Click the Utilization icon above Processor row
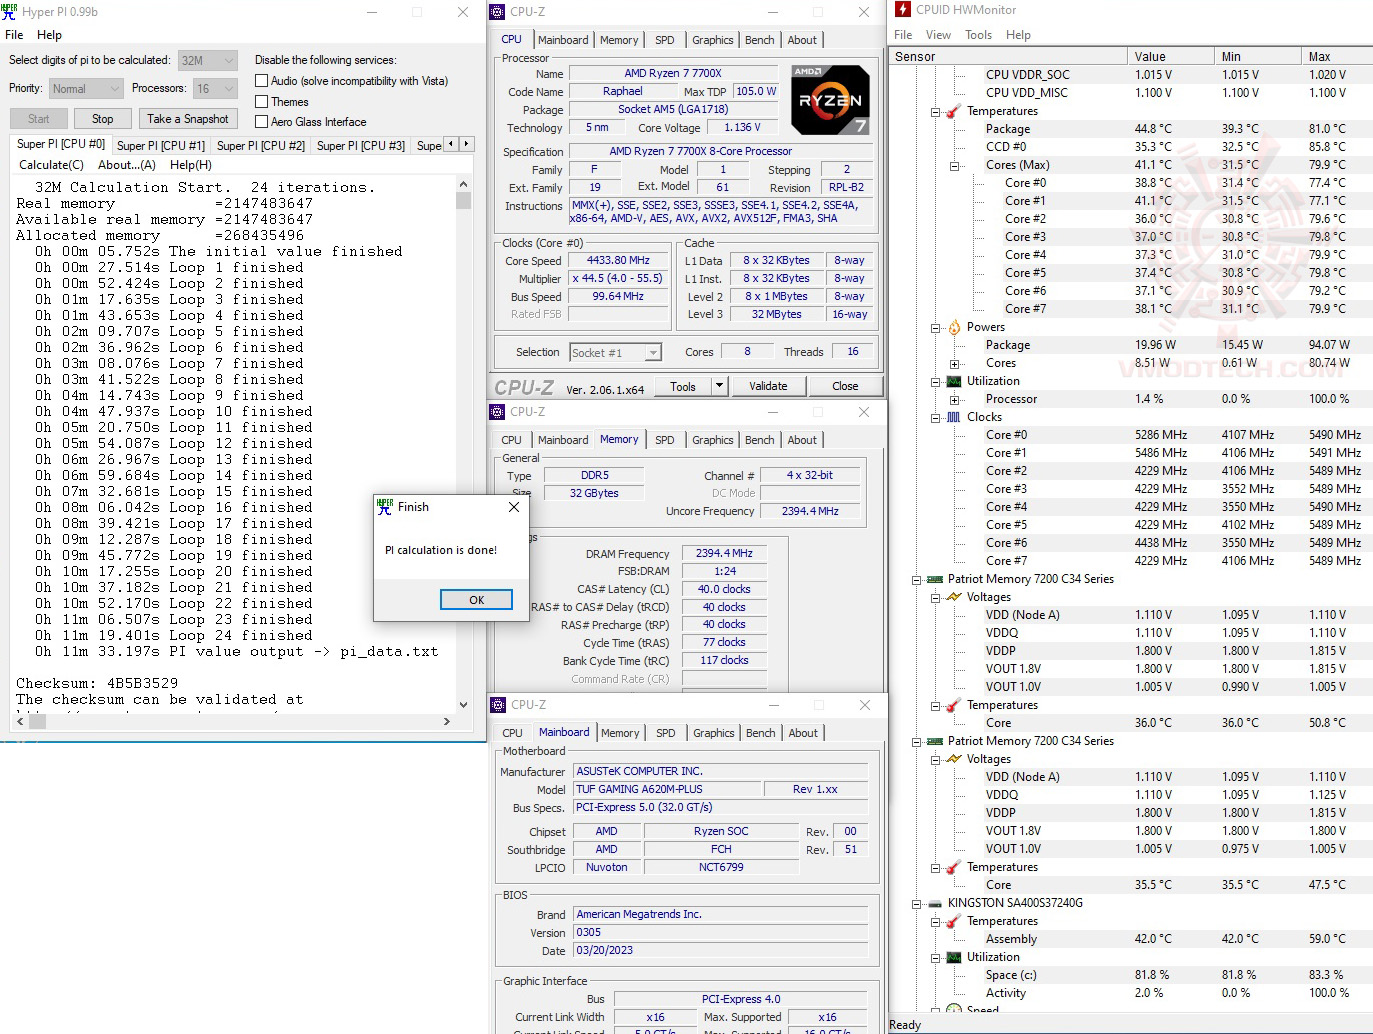This screenshot has height=1034, width=1373. point(954,381)
